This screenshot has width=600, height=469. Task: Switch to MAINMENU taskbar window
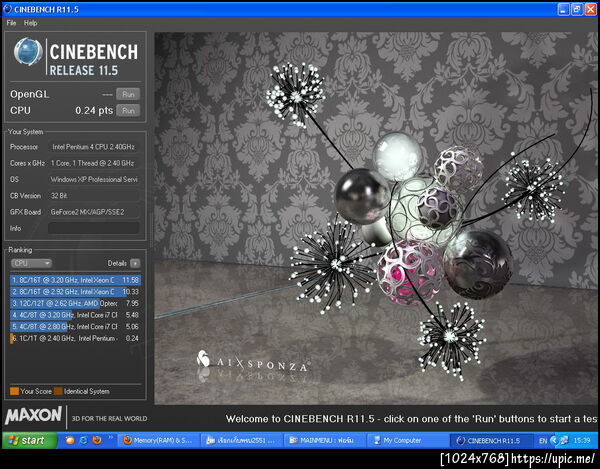tap(324, 441)
